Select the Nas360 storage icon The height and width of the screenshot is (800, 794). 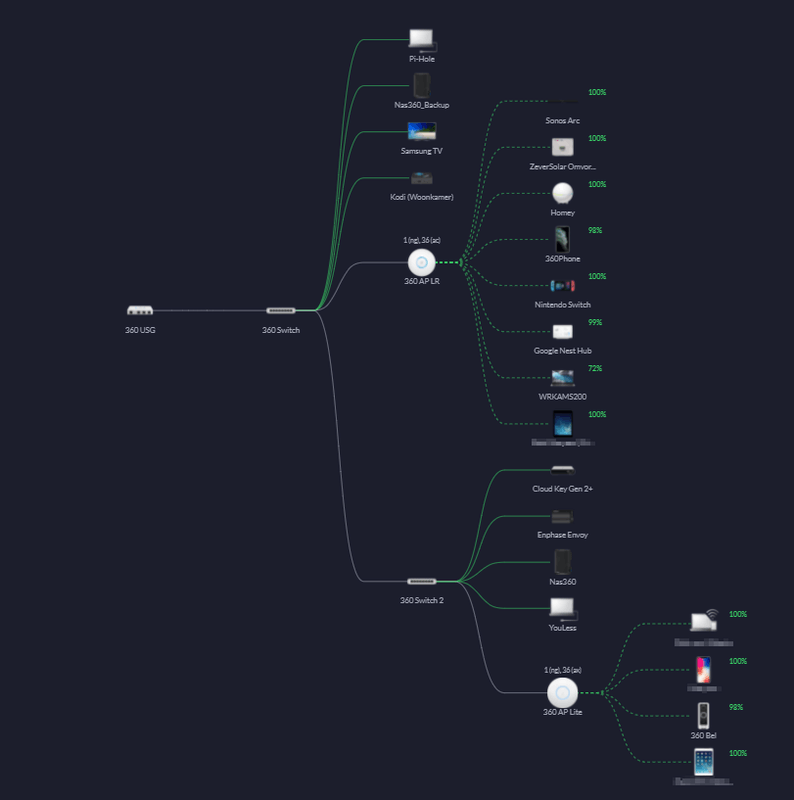pos(562,562)
